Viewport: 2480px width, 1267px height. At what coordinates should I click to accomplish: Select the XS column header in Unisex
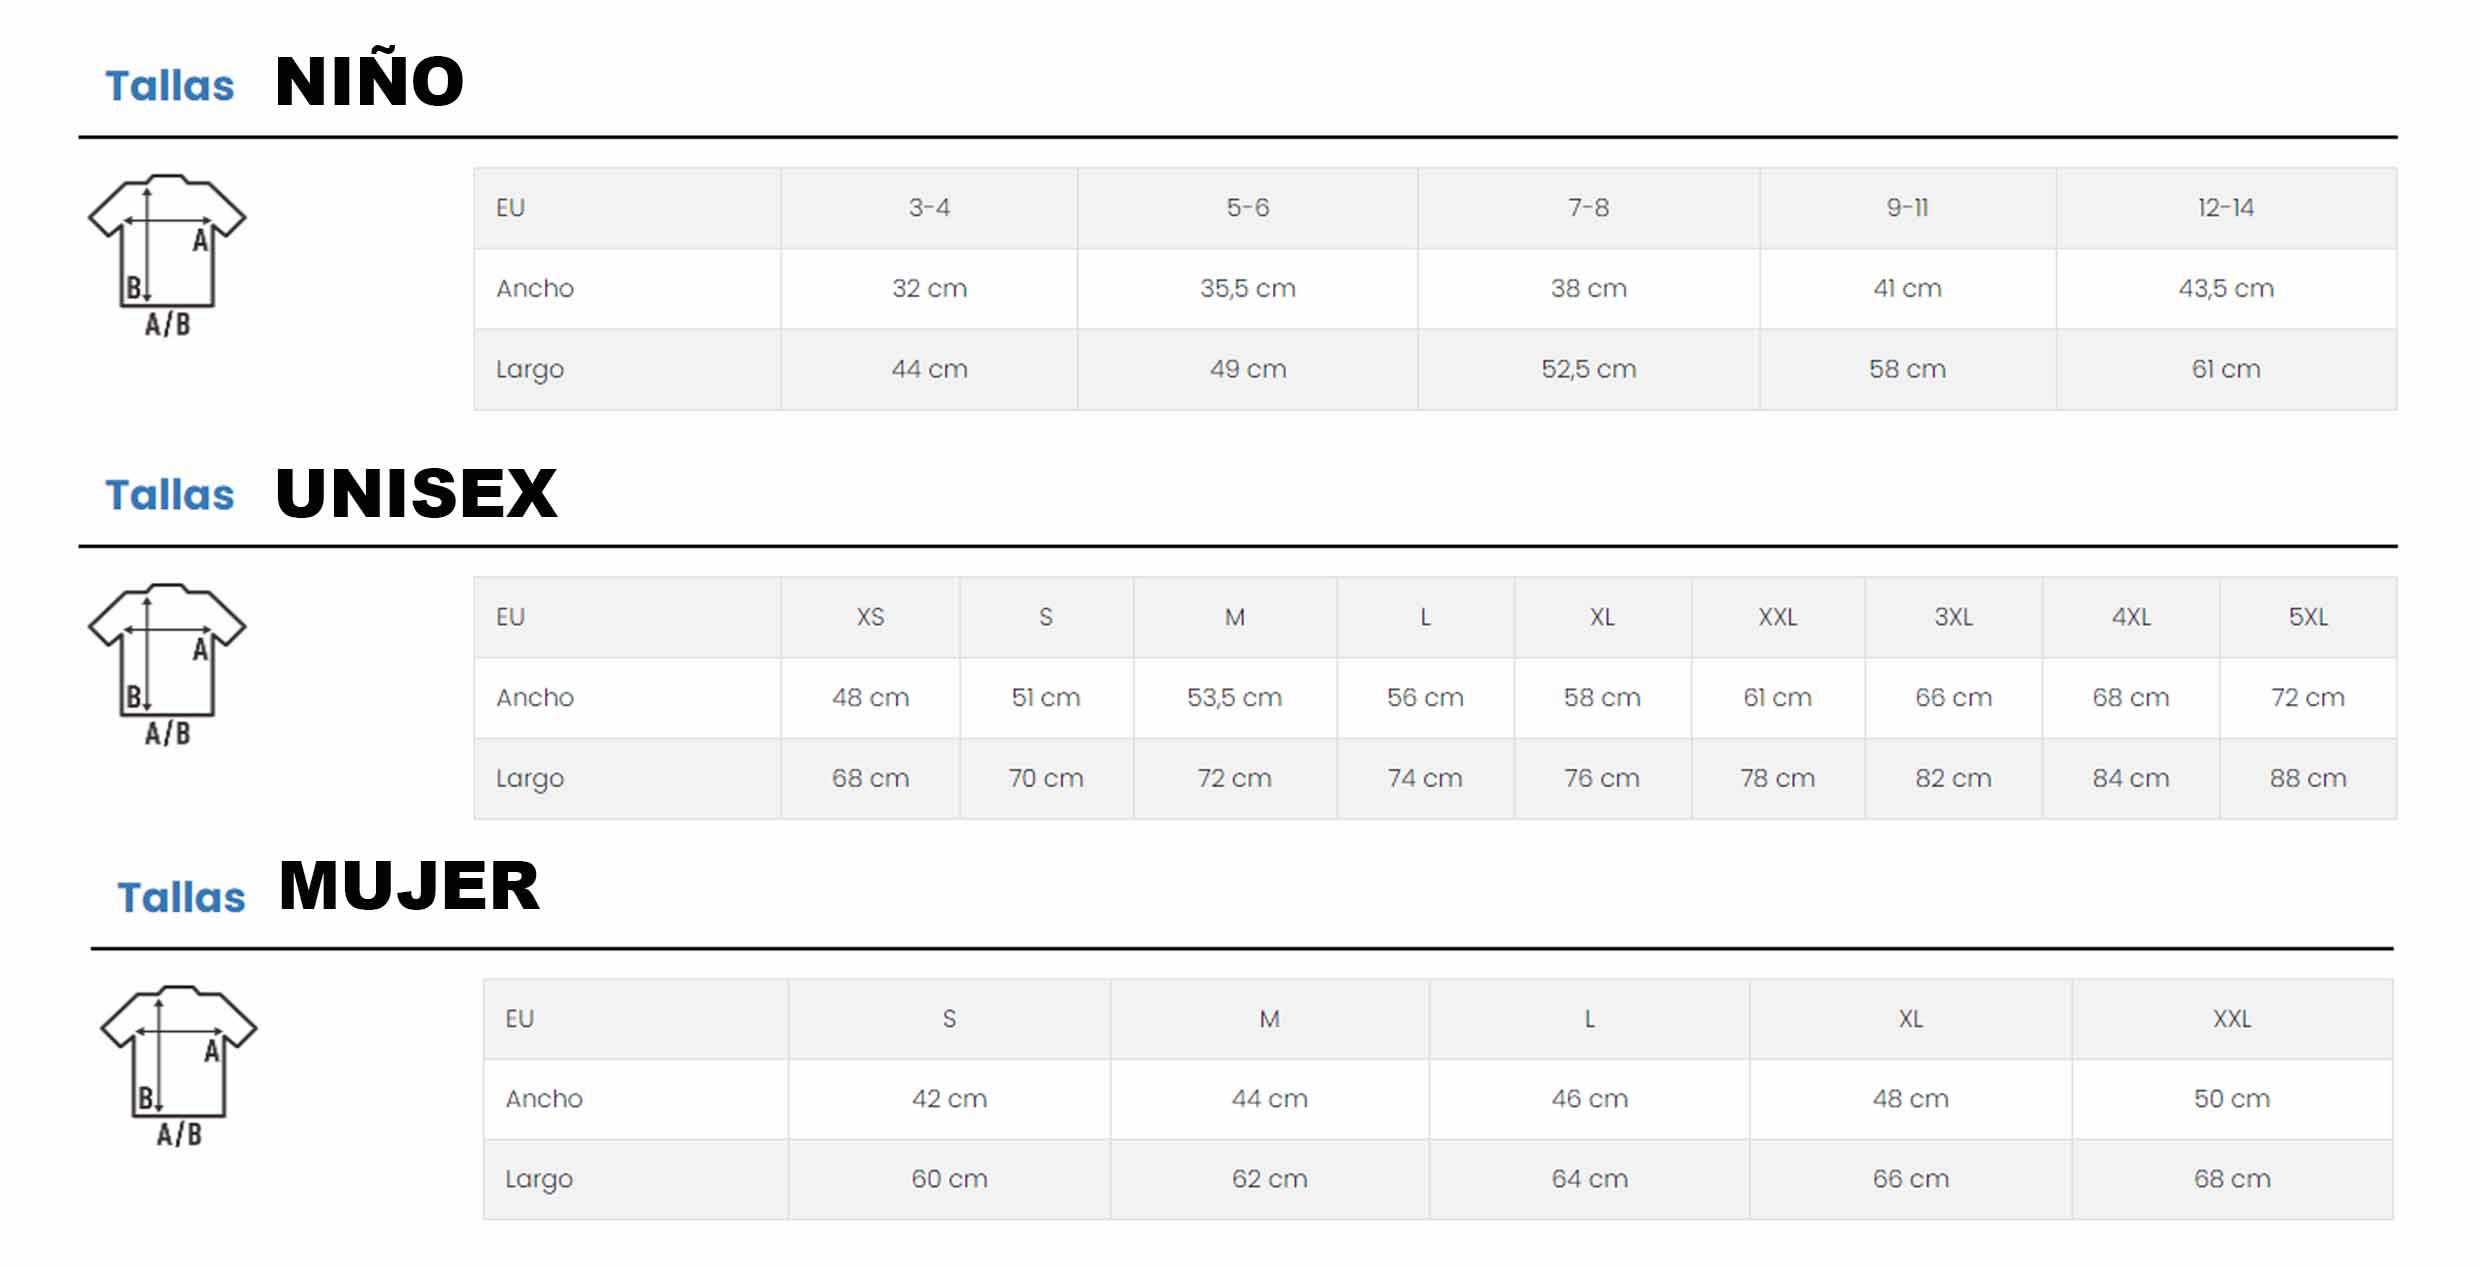870,617
